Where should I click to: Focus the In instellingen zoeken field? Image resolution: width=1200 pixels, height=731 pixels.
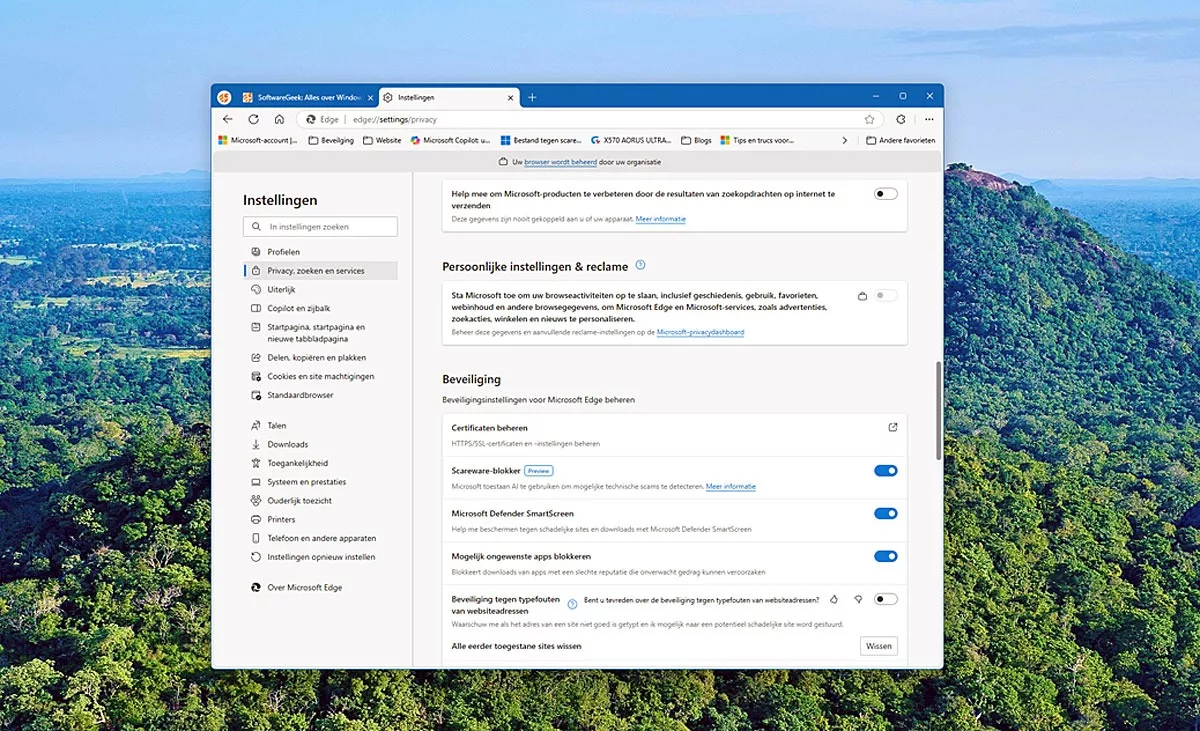pyautogui.click(x=320, y=227)
